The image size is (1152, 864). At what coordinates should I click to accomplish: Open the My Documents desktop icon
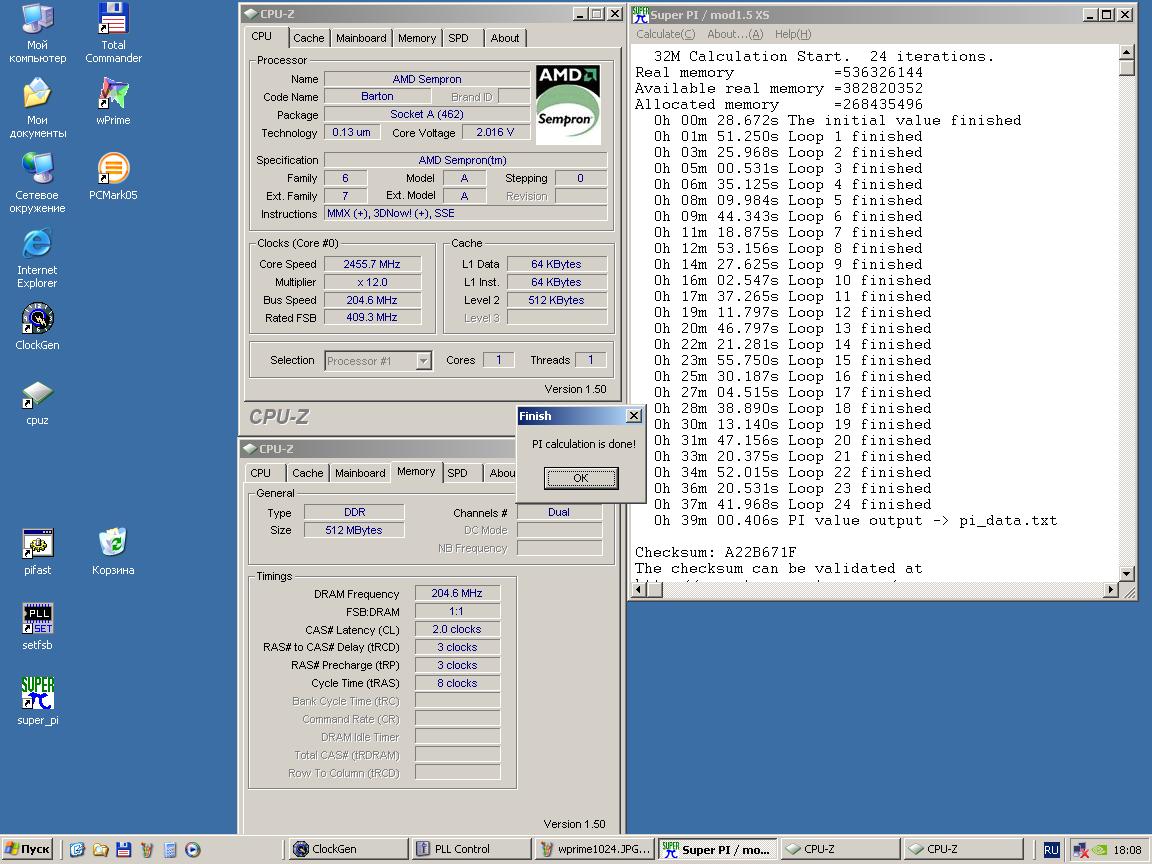click(37, 108)
